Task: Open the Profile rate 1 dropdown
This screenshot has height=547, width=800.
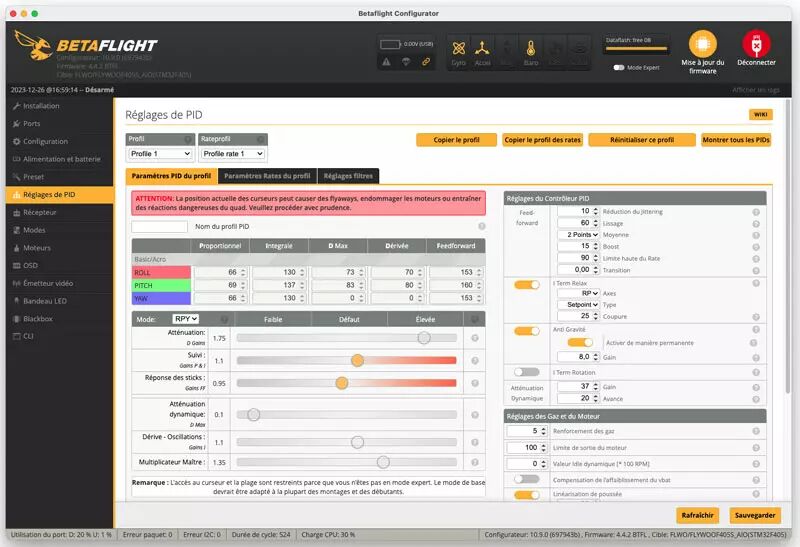Action: click(233, 154)
